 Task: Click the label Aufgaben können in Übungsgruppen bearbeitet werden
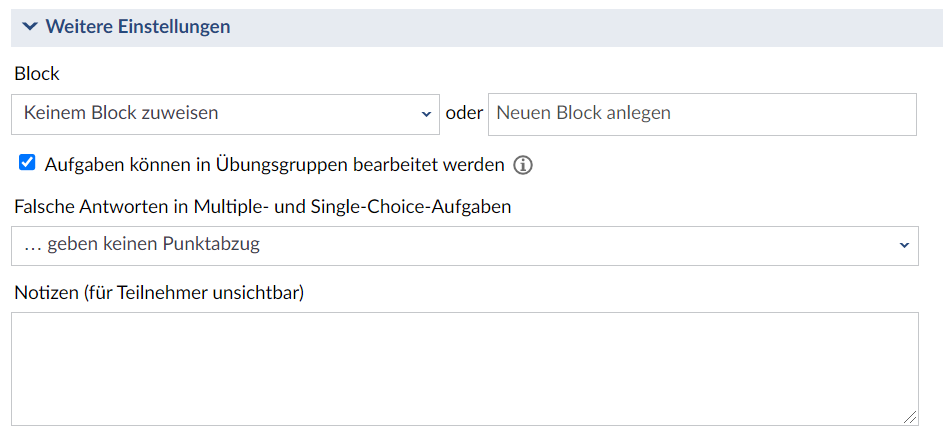(274, 164)
